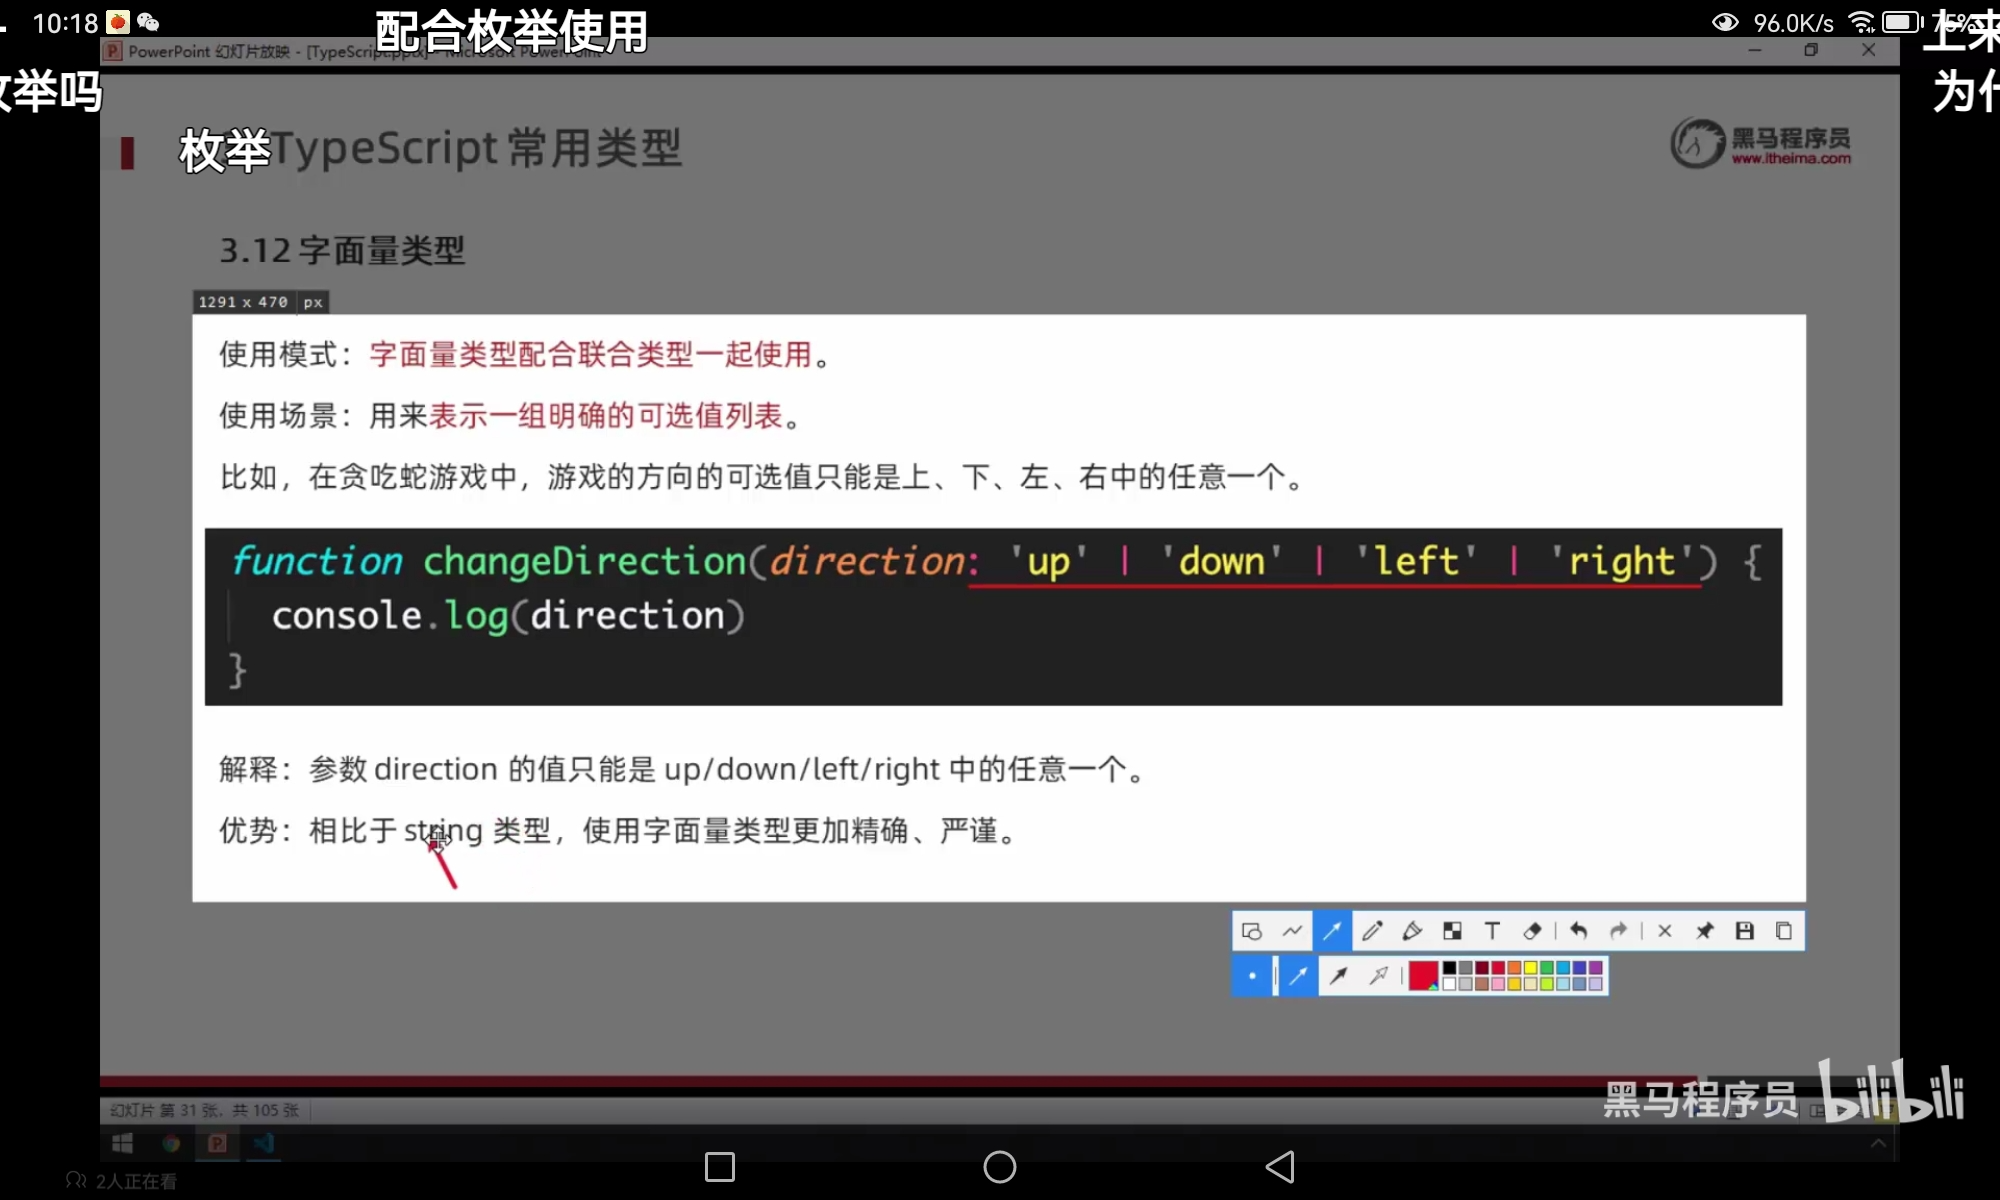Pick the yellow color swatch
Screen dimensions: 2000x1200
click(x=1530, y=968)
